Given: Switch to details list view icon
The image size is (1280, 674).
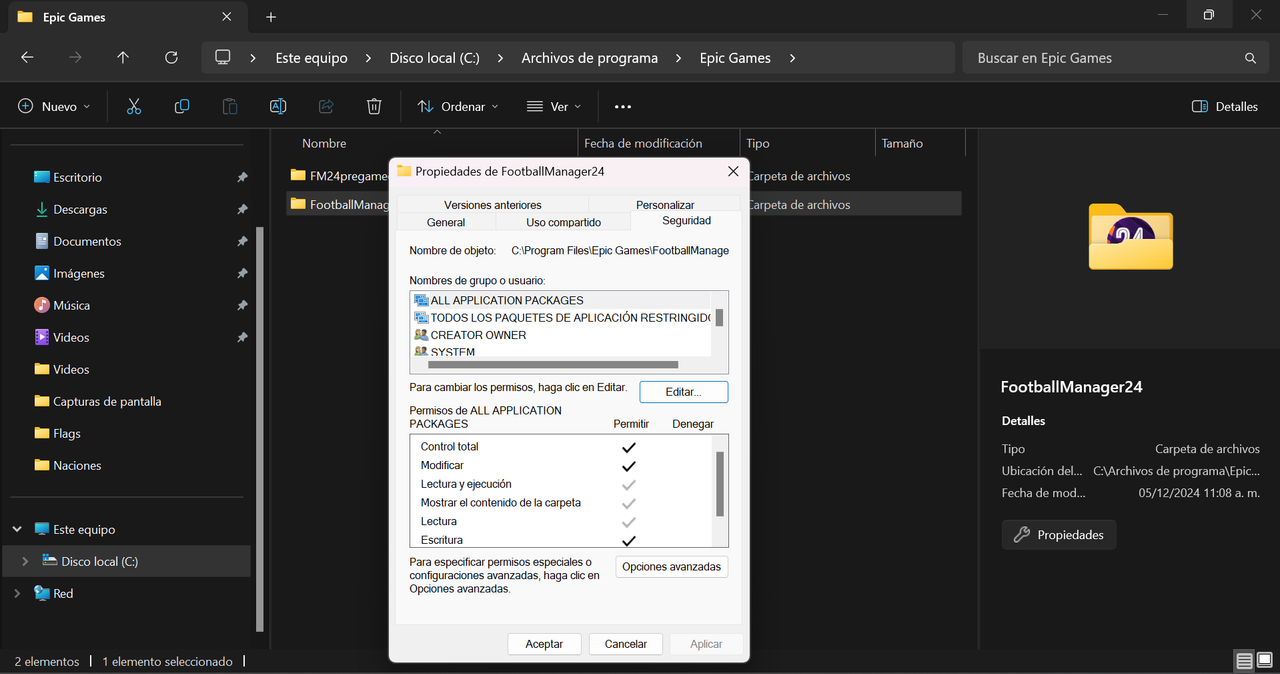Looking at the screenshot, I should tap(1244, 661).
